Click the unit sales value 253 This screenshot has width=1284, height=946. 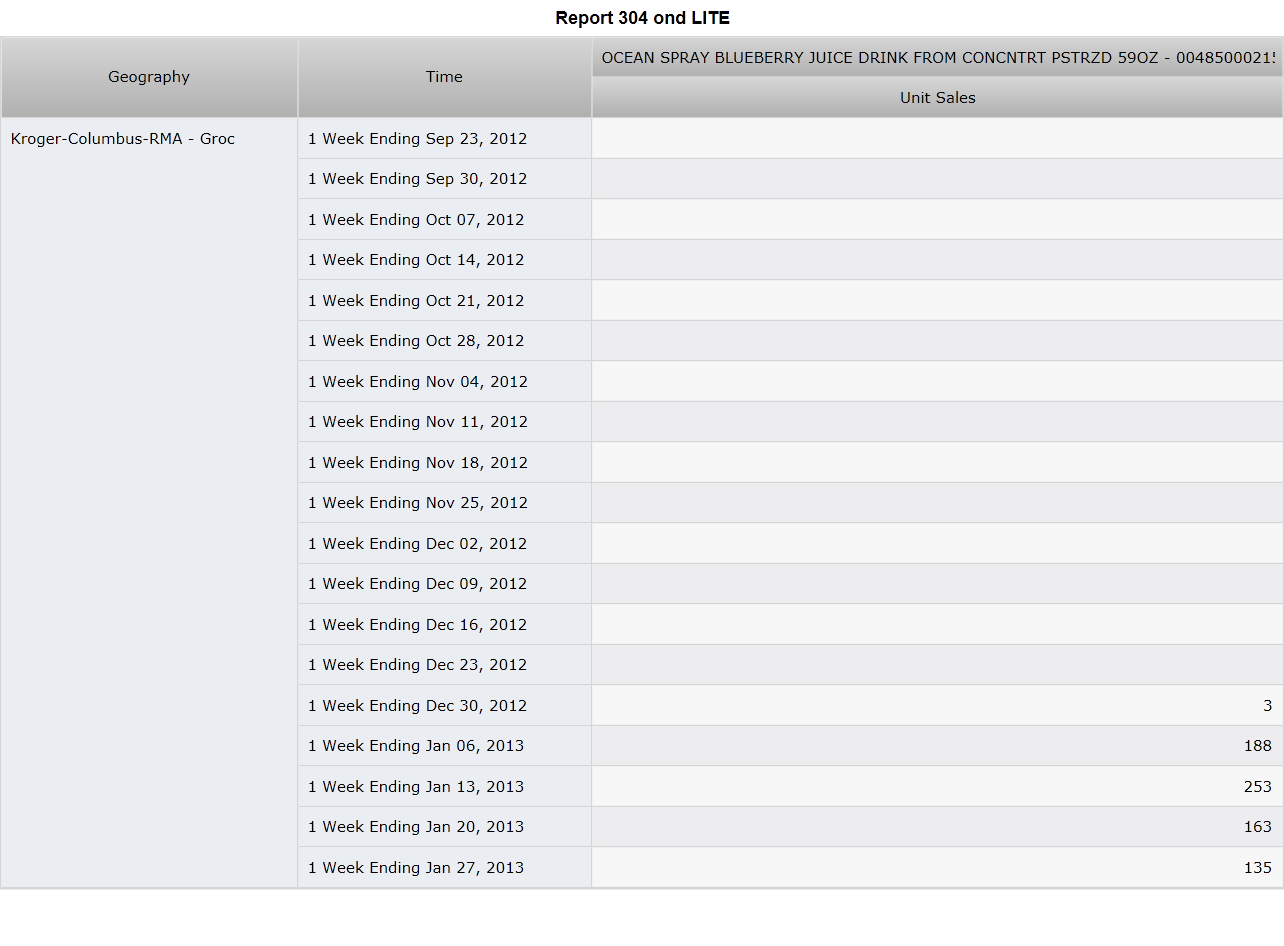1258,787
